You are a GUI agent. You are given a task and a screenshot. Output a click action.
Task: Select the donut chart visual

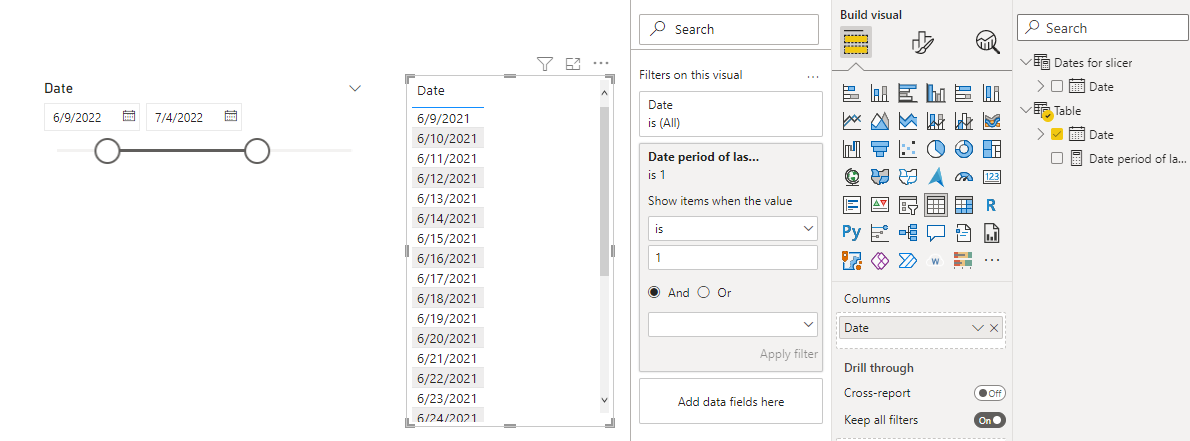(964, 149)
